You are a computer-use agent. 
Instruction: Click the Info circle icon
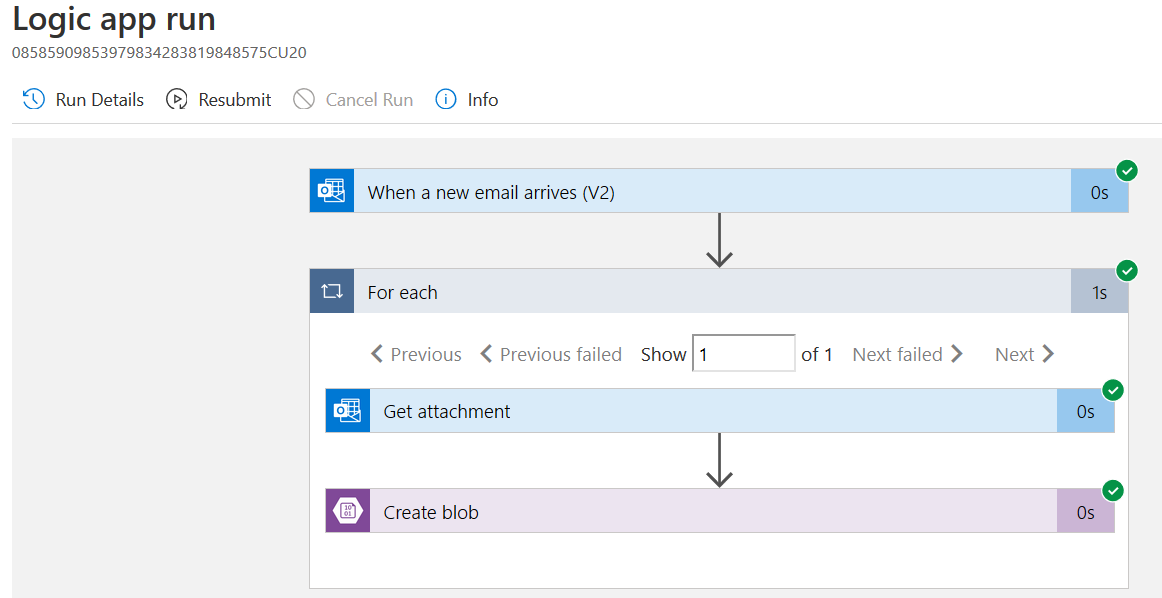446,99
